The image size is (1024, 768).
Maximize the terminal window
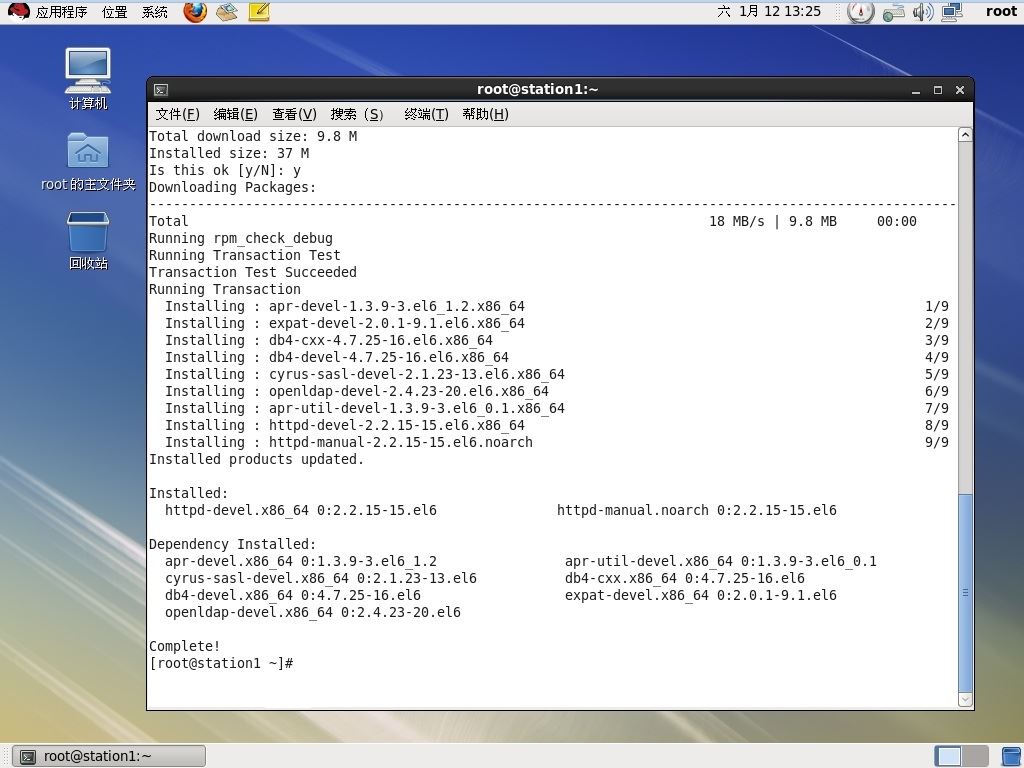coord(938,90)
